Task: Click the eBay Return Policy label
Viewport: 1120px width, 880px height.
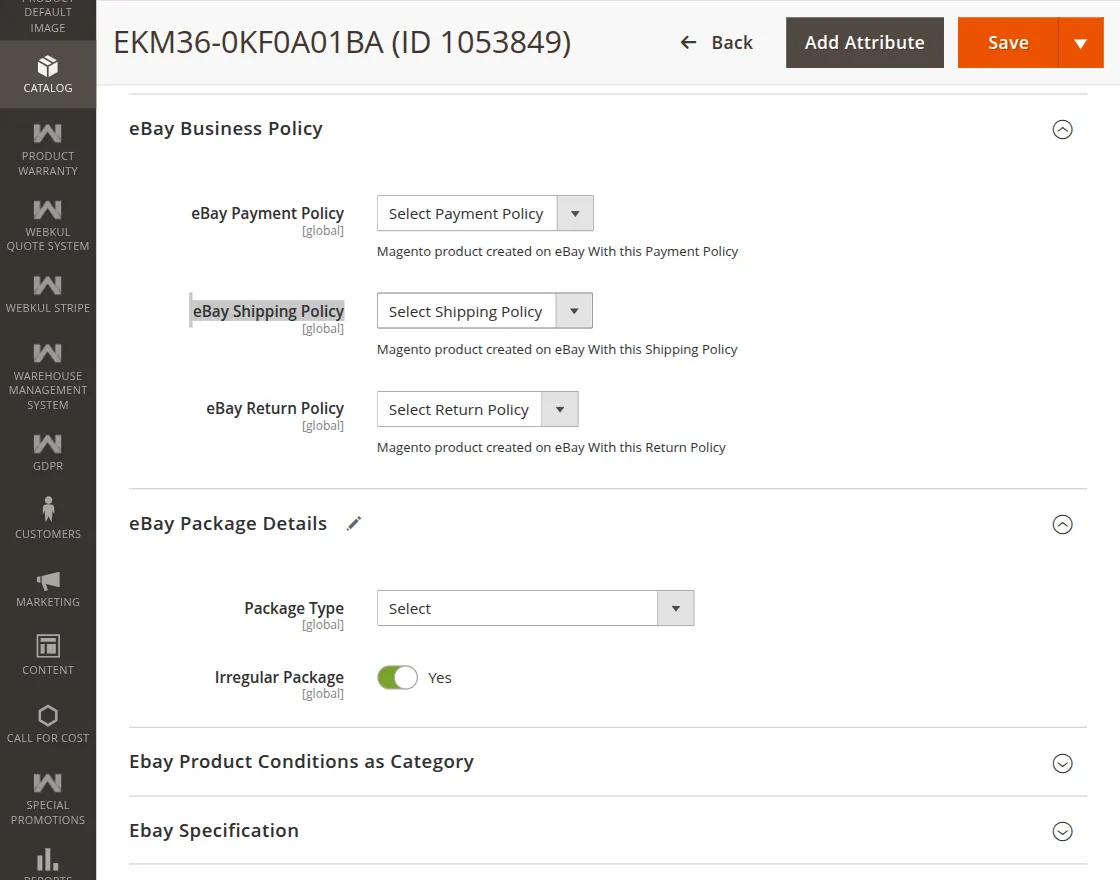Action: 275,409
